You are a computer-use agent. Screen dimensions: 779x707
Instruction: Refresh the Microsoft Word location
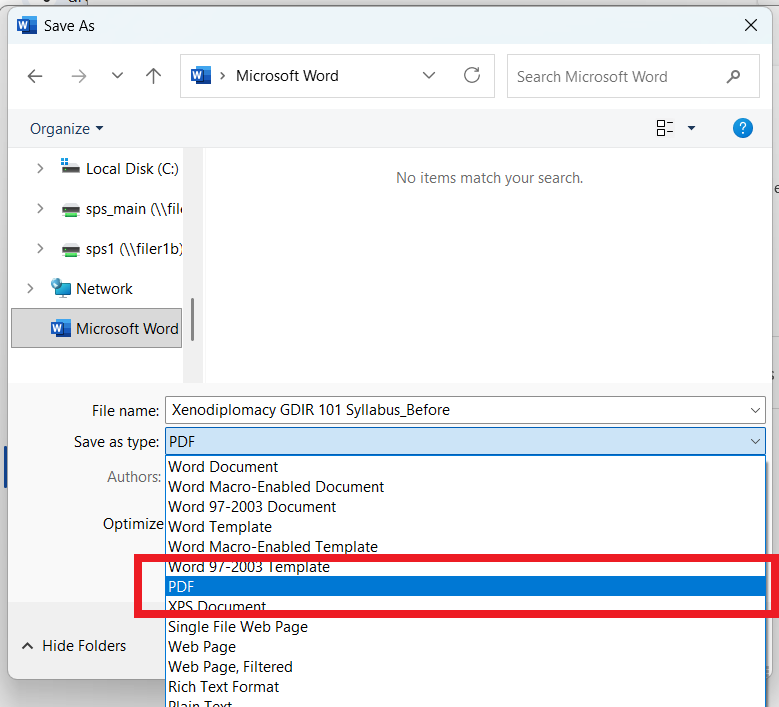pyautogui.click(x=472, y=76)
